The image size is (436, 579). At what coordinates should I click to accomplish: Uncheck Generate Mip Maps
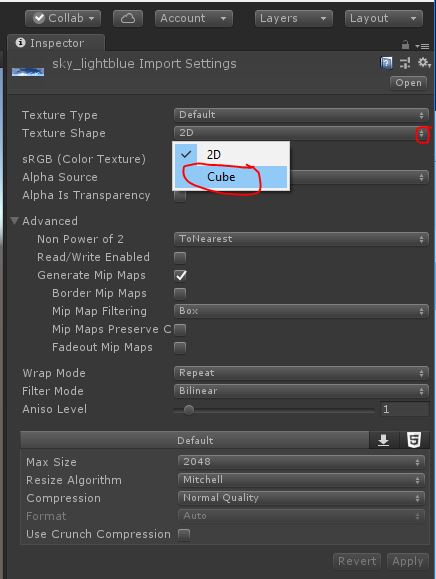pyautogui.click(x=181, y=275)
